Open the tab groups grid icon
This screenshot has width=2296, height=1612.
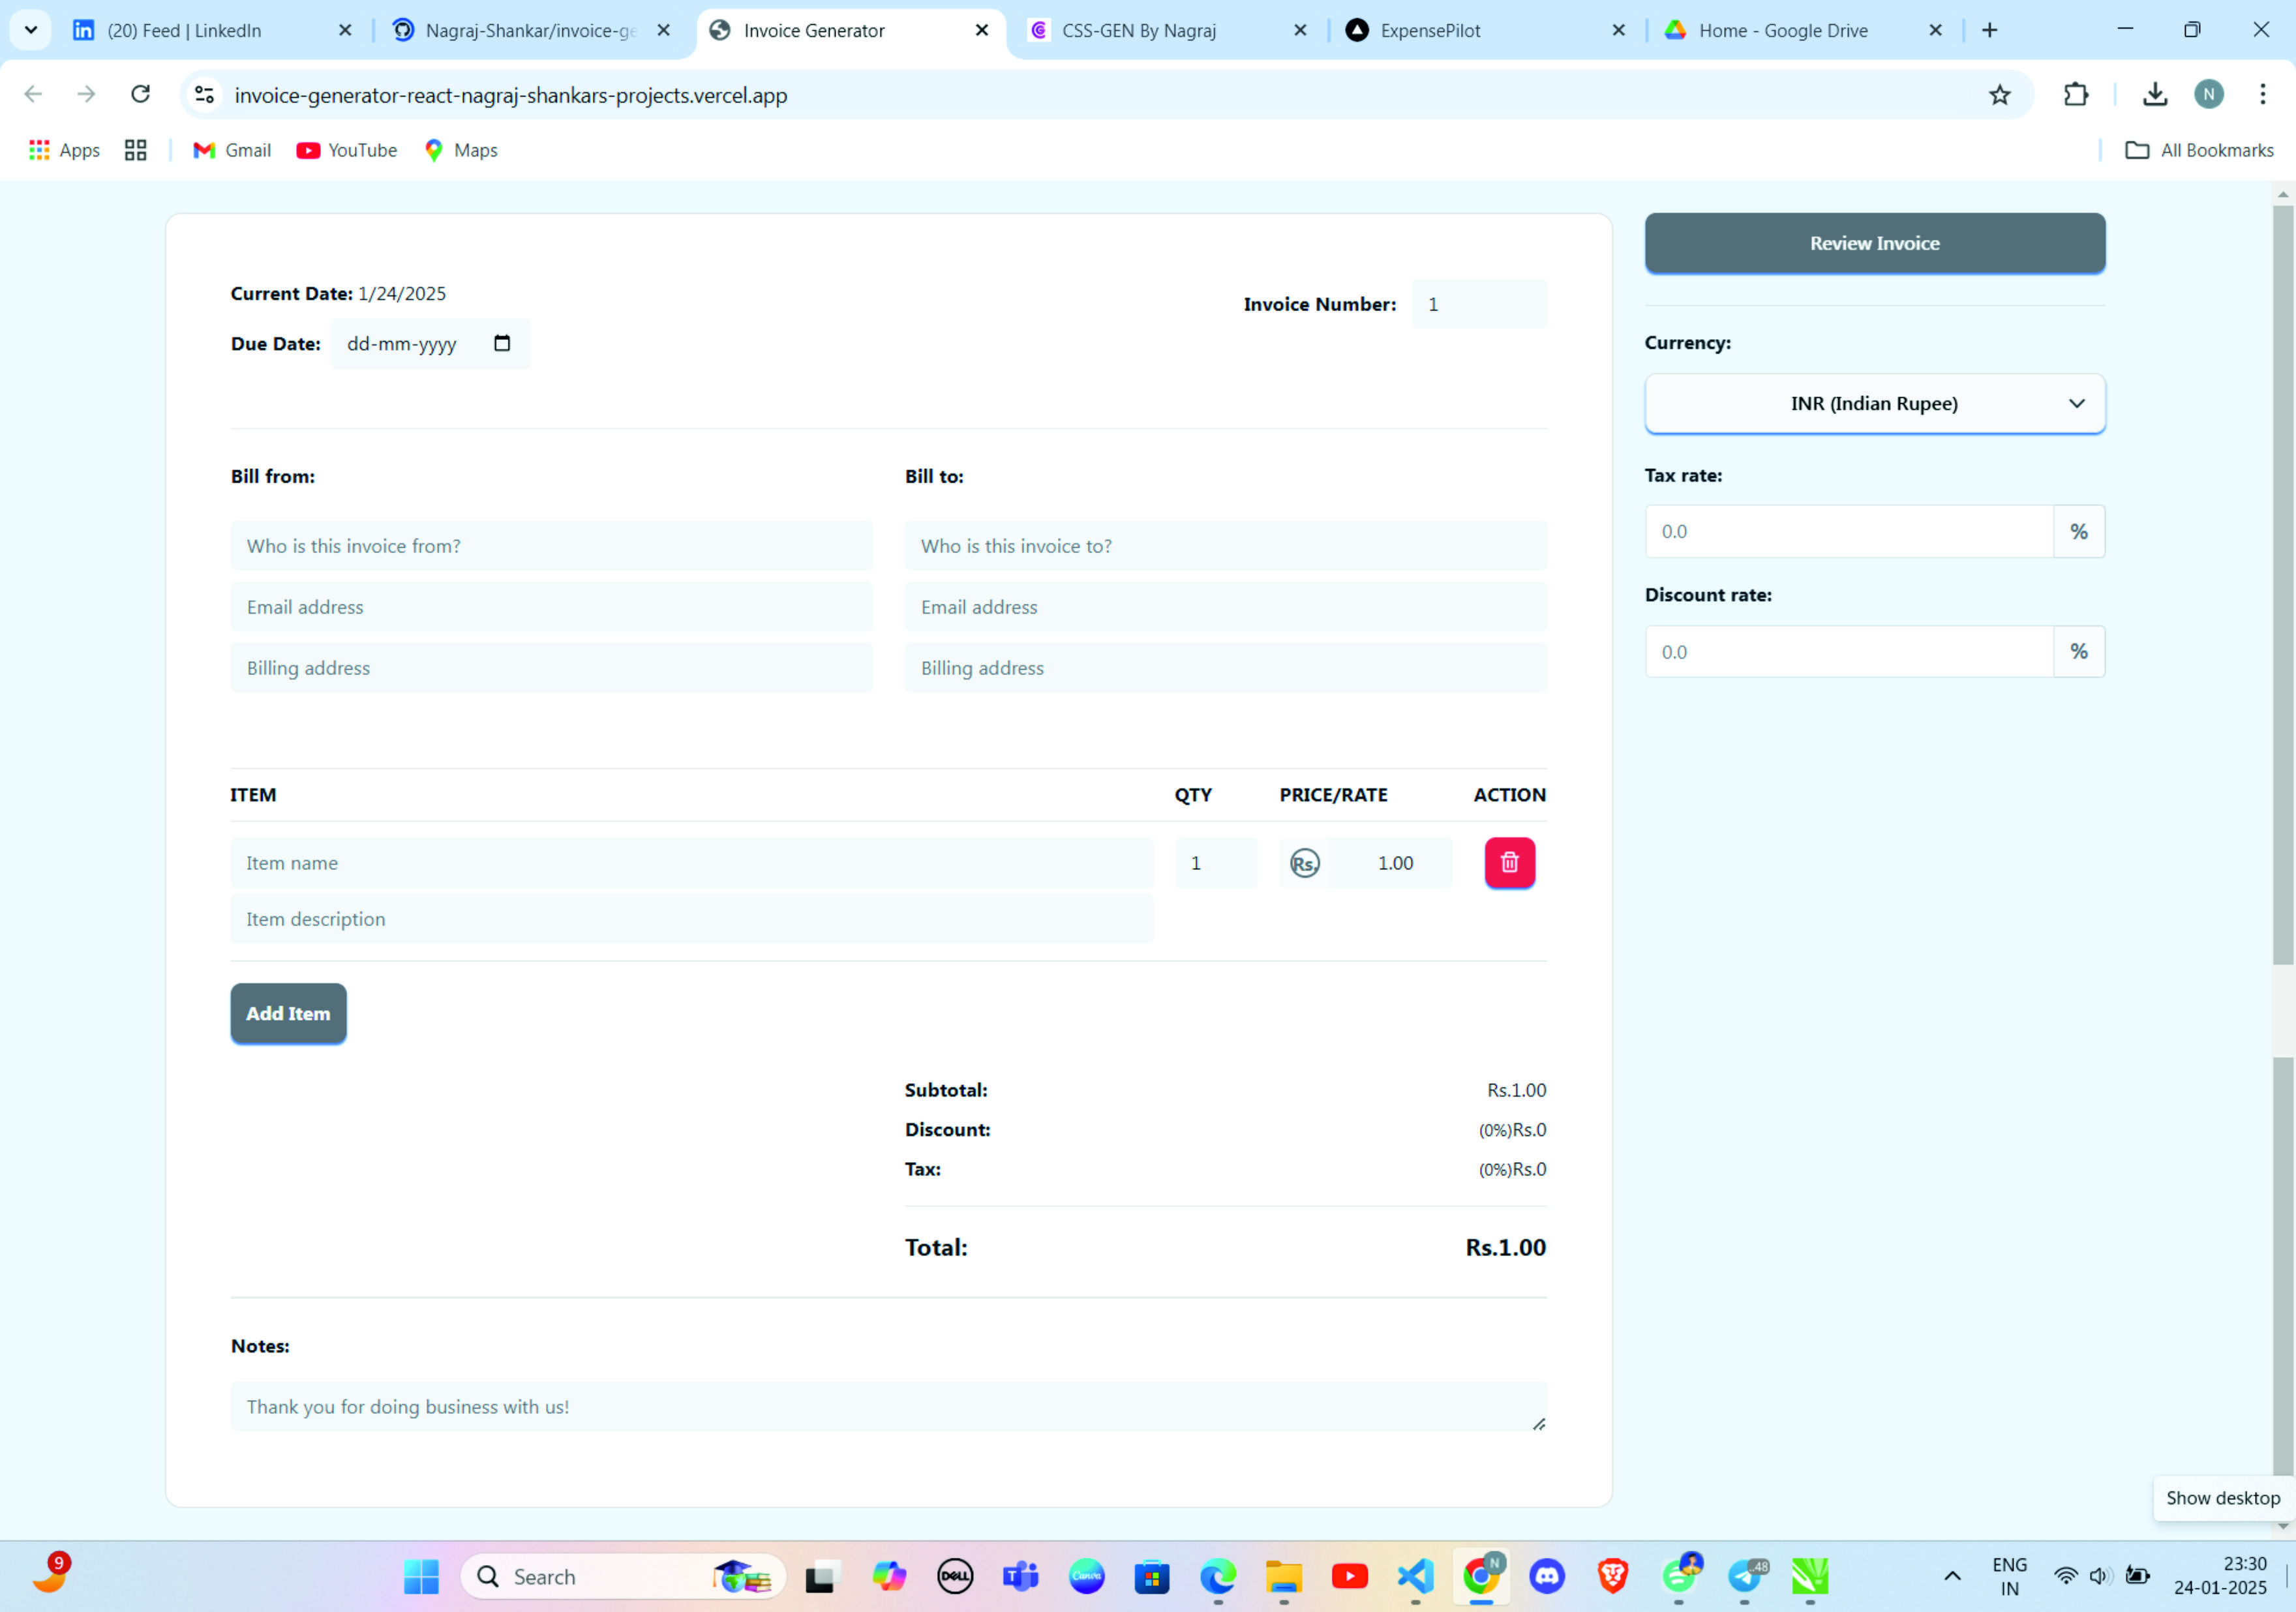point(136,150)
